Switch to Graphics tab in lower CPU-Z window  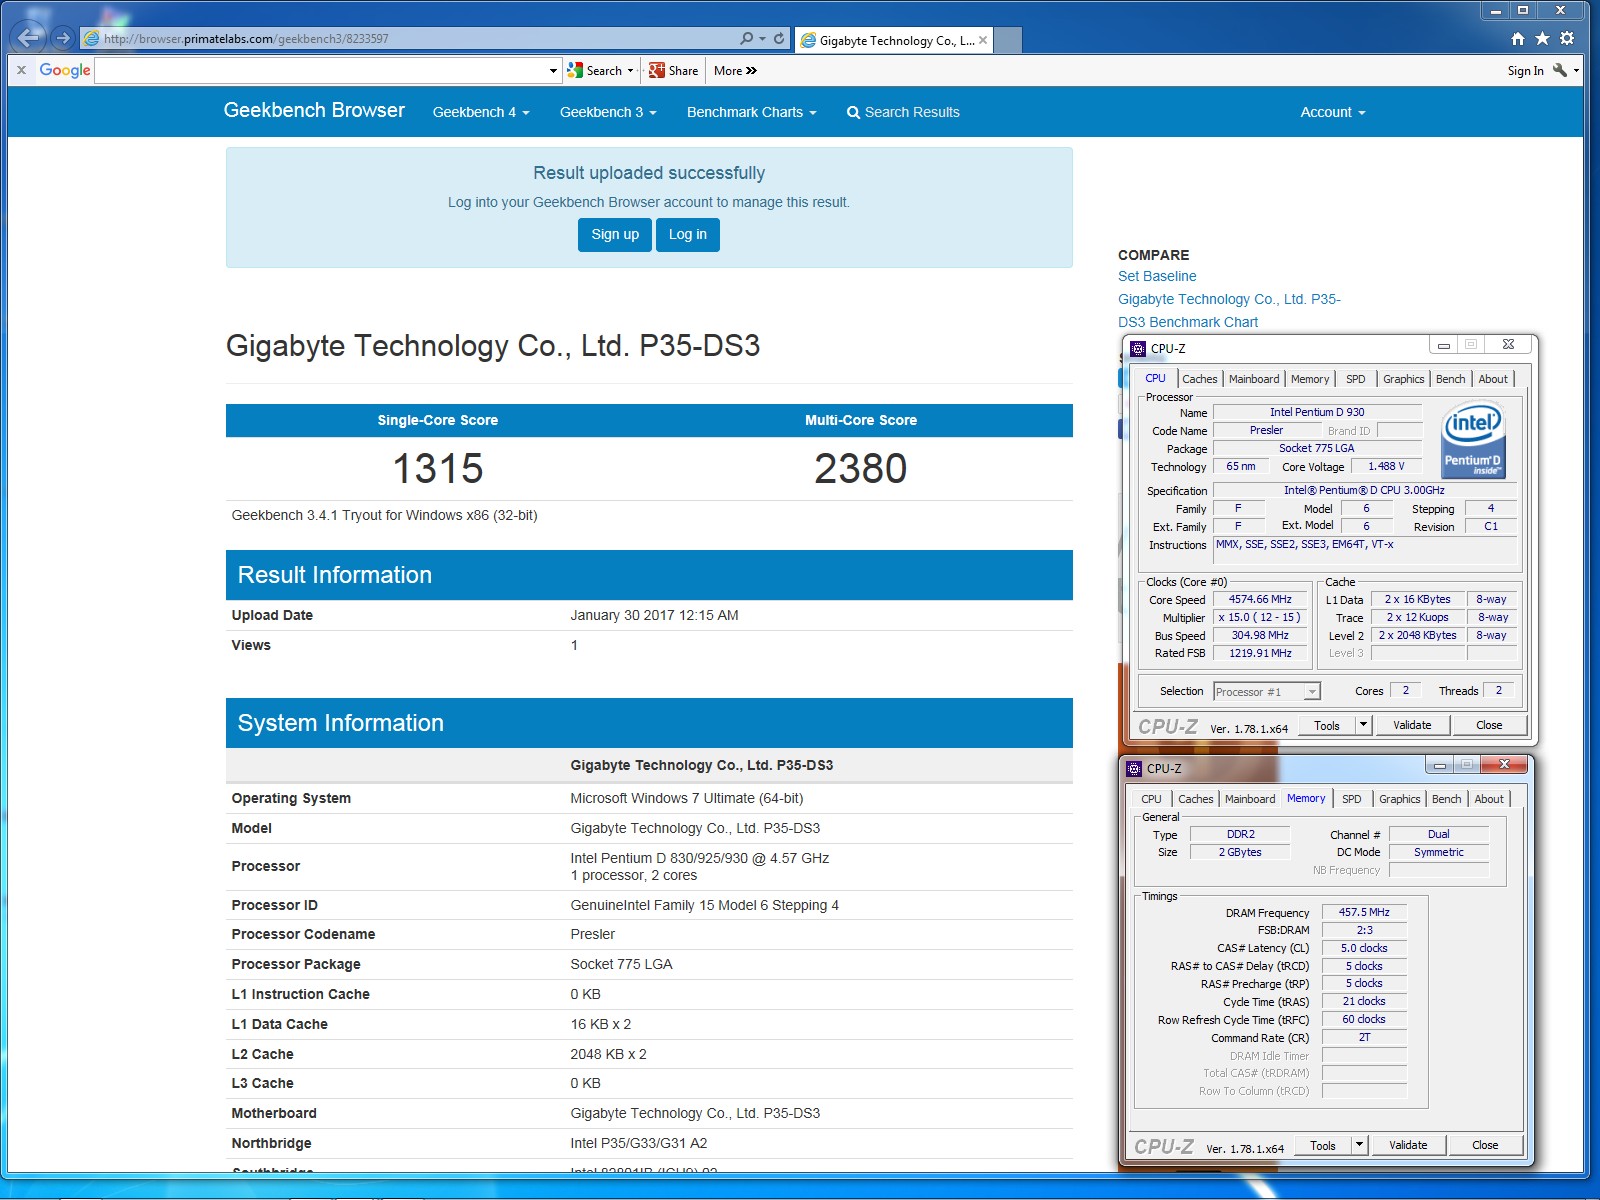pos(1400,799)
